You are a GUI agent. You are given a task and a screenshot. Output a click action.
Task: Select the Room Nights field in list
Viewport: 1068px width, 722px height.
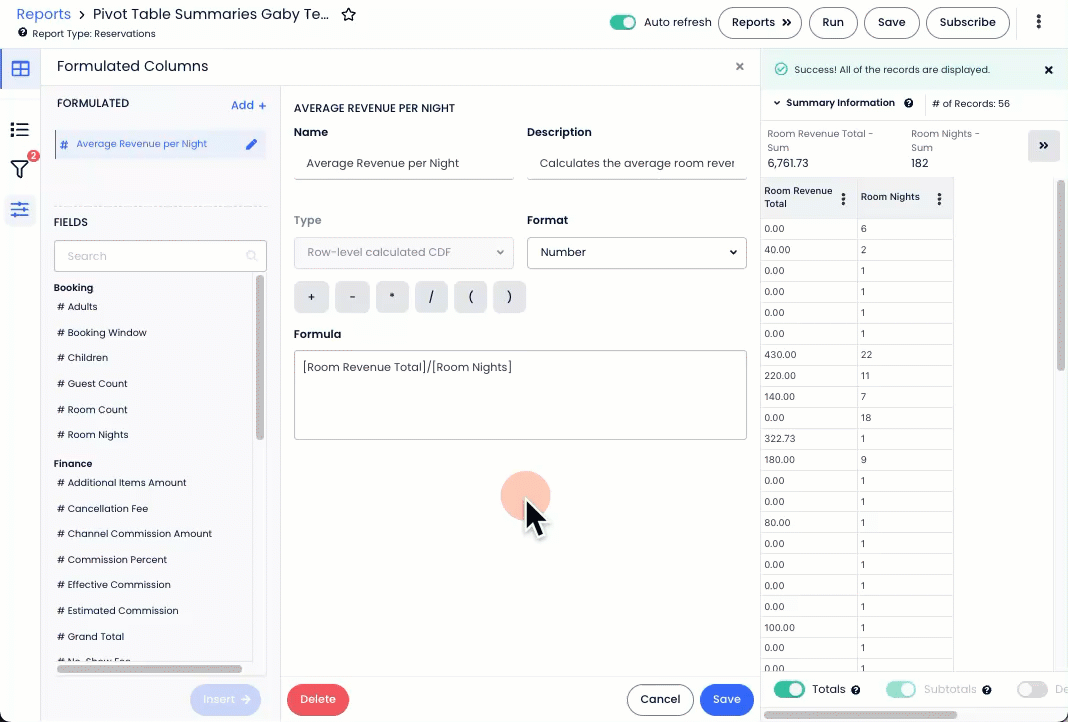pyautogui.click(x=93, y=435)
